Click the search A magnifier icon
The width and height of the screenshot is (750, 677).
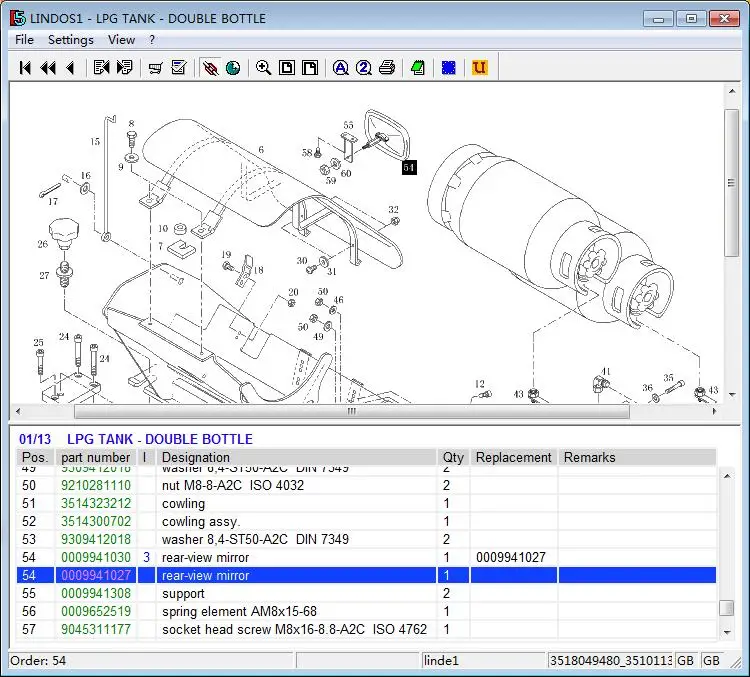[x=341, y=67]
